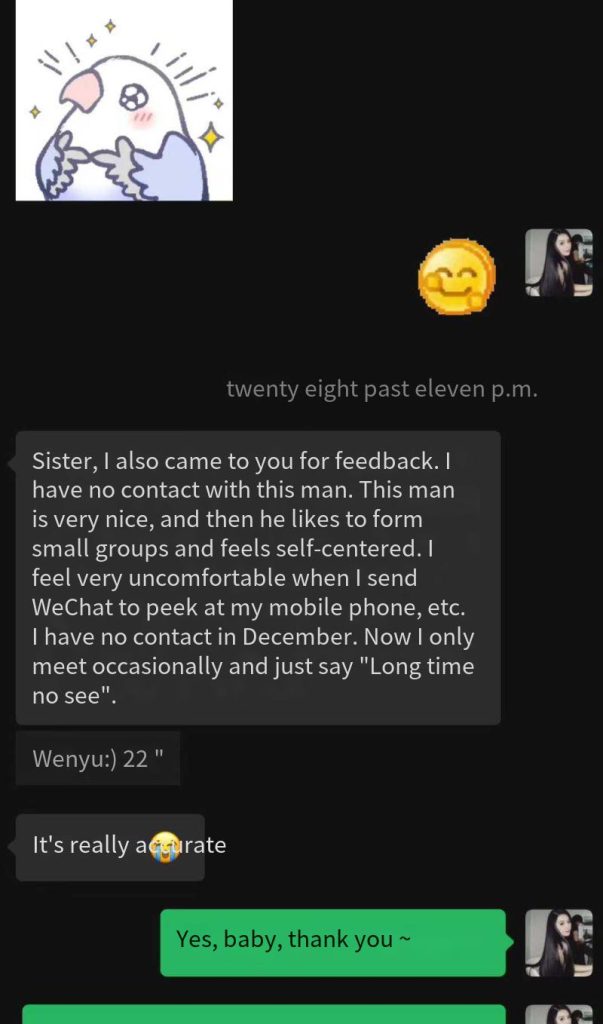Tap the smiling yellow emoji sticker
Viewport: 603px width, 1024px height.
[x=457, y=276]
